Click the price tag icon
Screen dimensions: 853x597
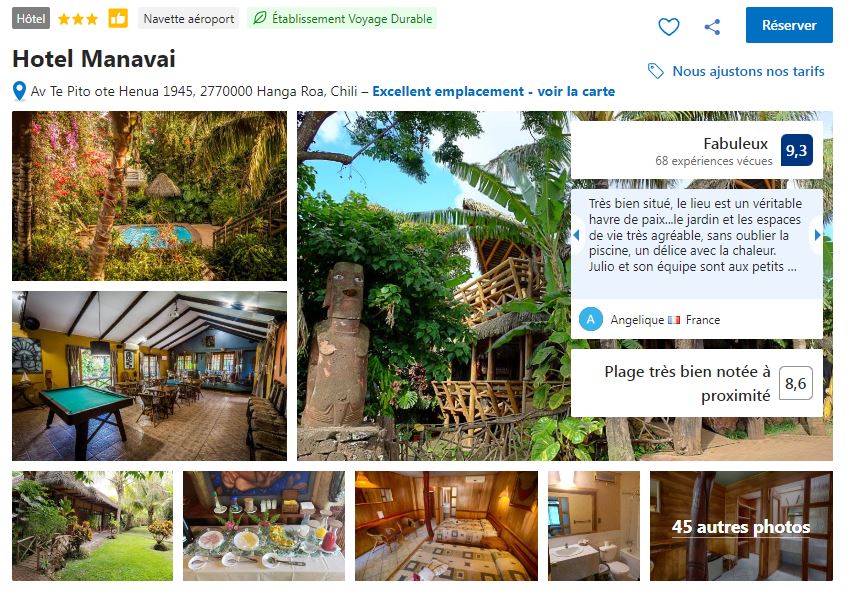(x=656, y=71)
